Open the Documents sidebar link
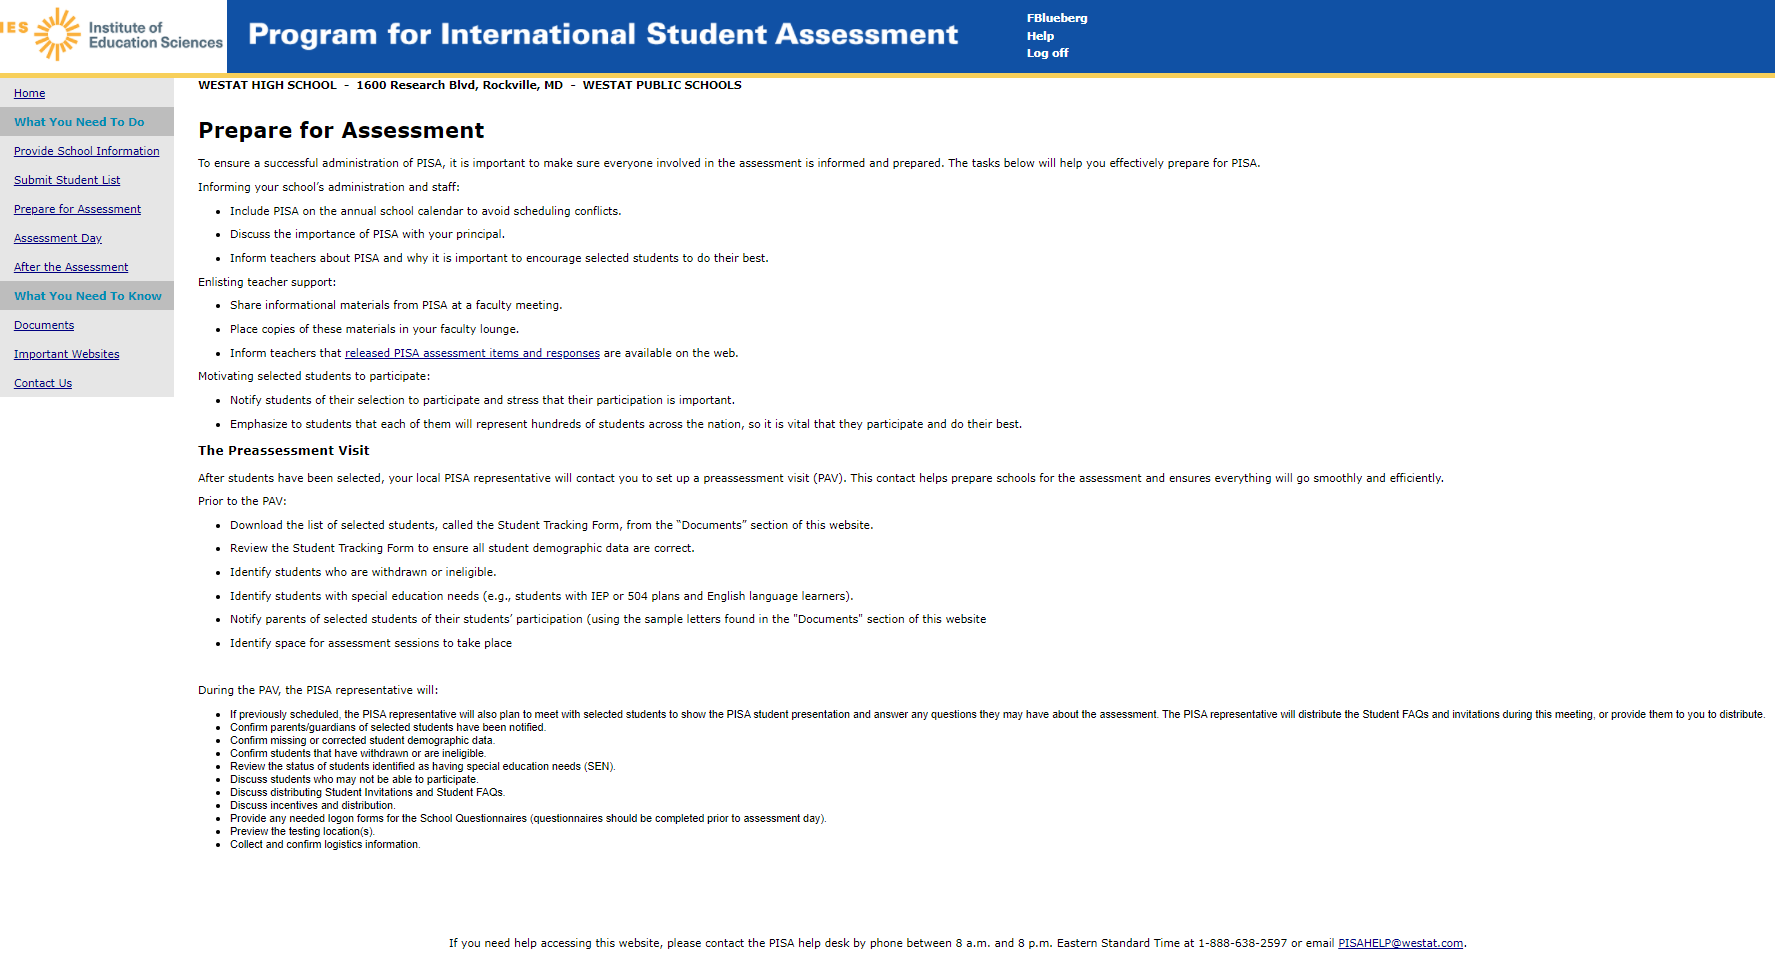This screenshot has width=1775, height=960. pos(44,325)
